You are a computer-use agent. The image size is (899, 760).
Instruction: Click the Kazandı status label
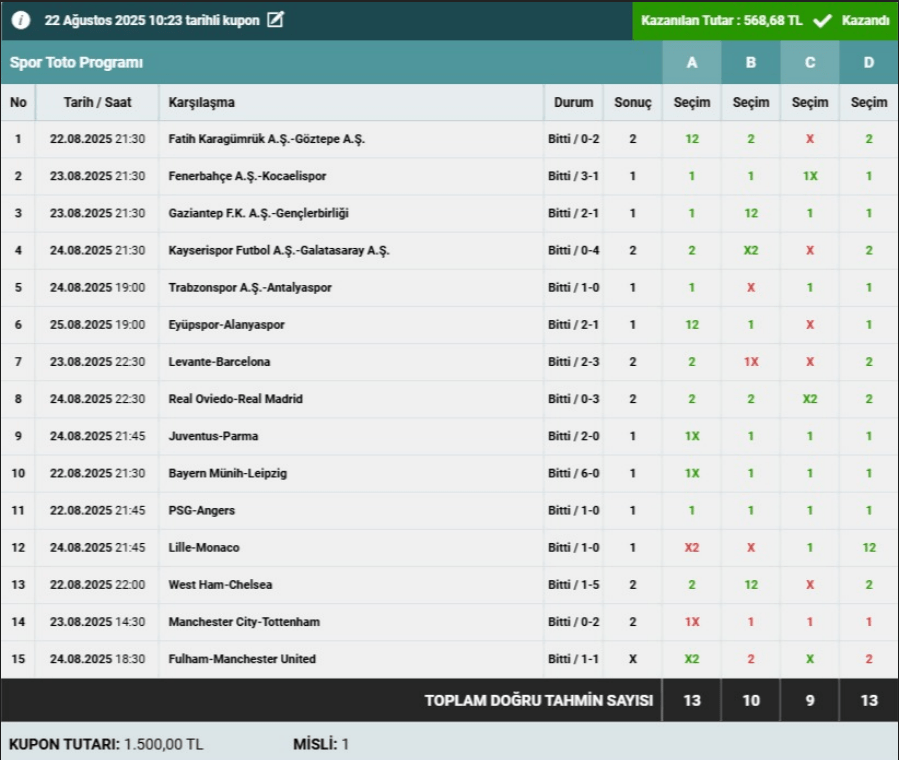865,20
